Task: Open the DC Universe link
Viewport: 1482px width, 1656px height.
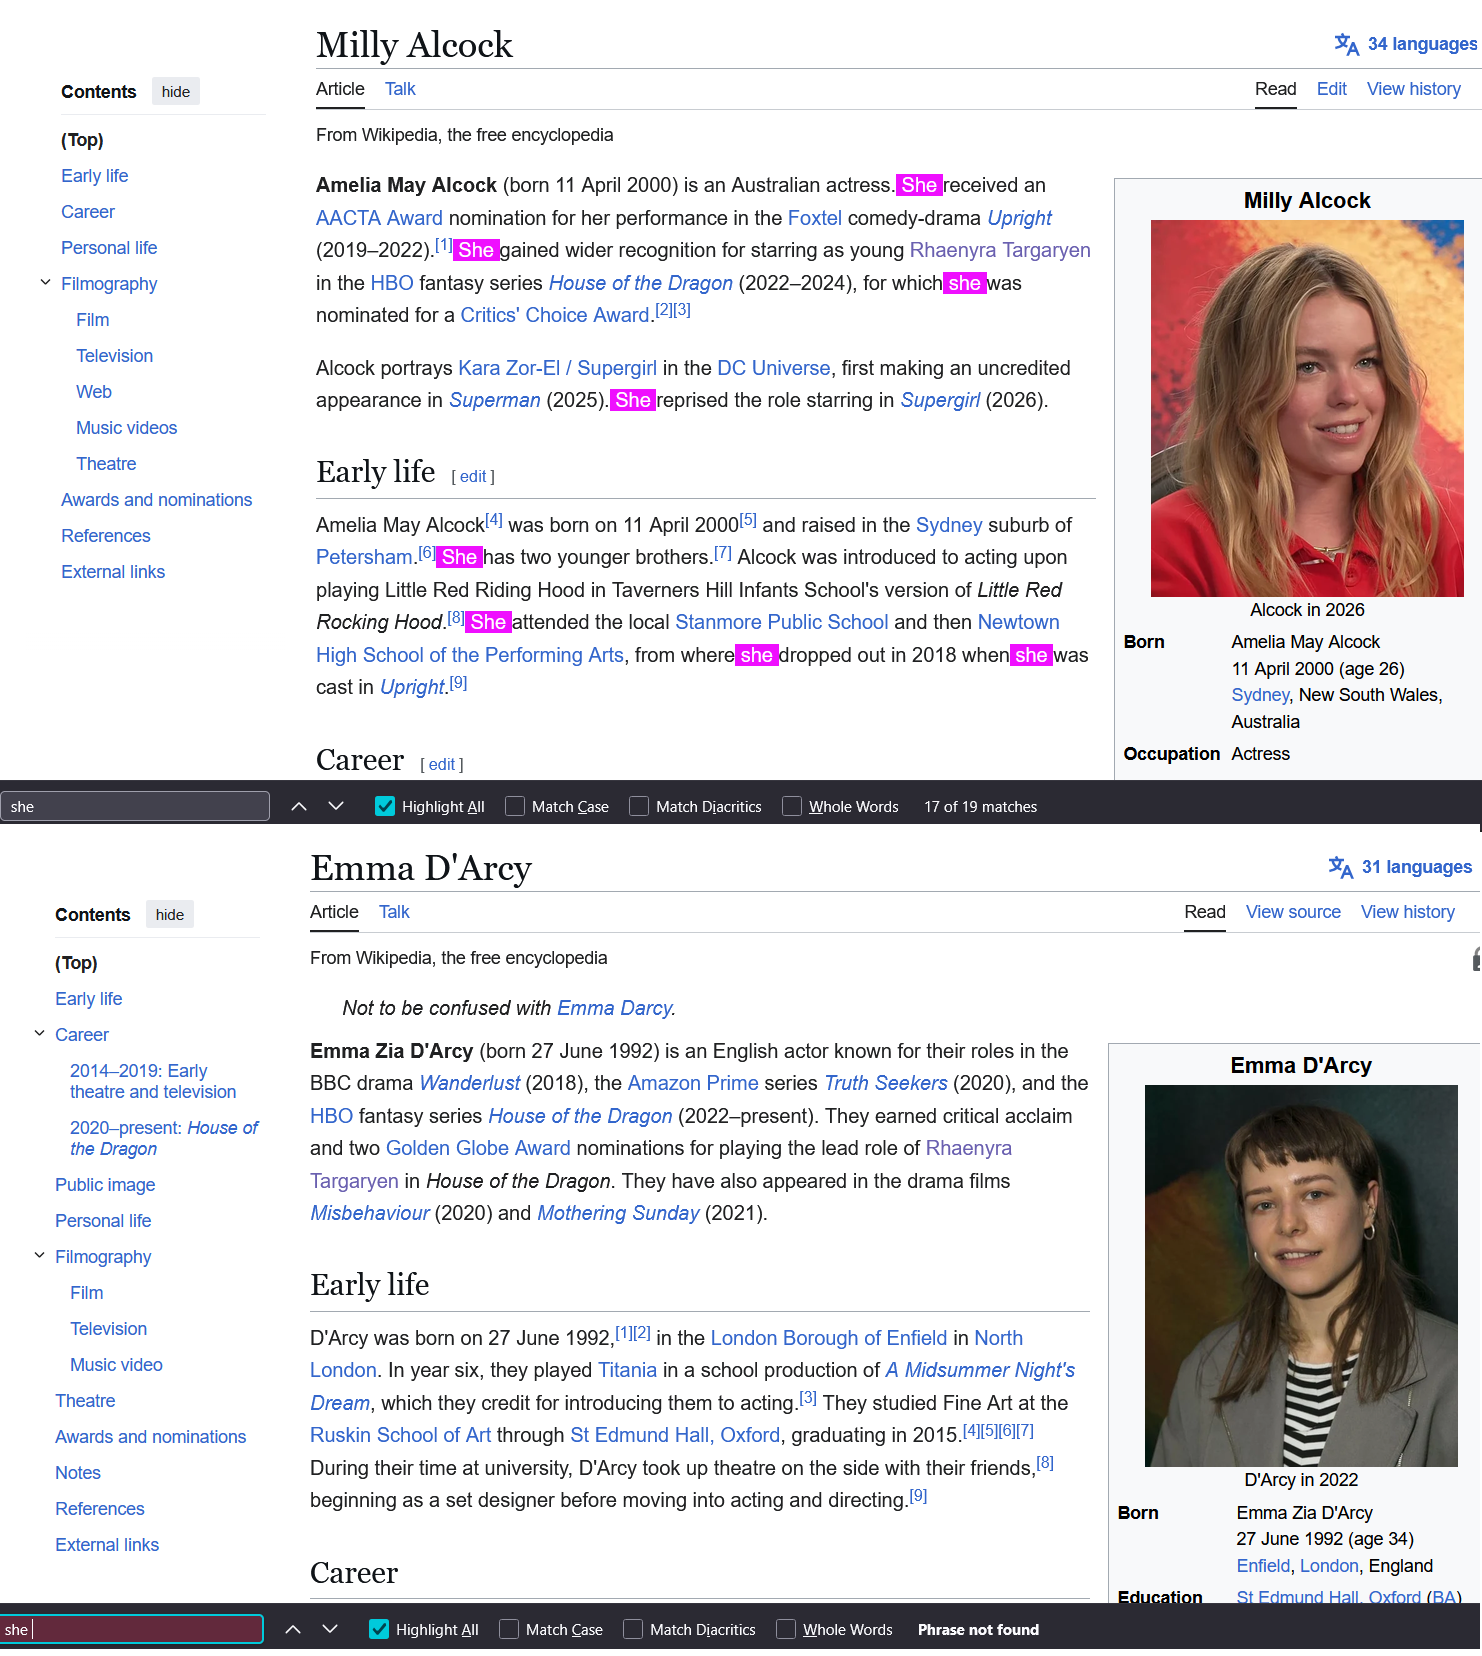Action: [774, 368]
